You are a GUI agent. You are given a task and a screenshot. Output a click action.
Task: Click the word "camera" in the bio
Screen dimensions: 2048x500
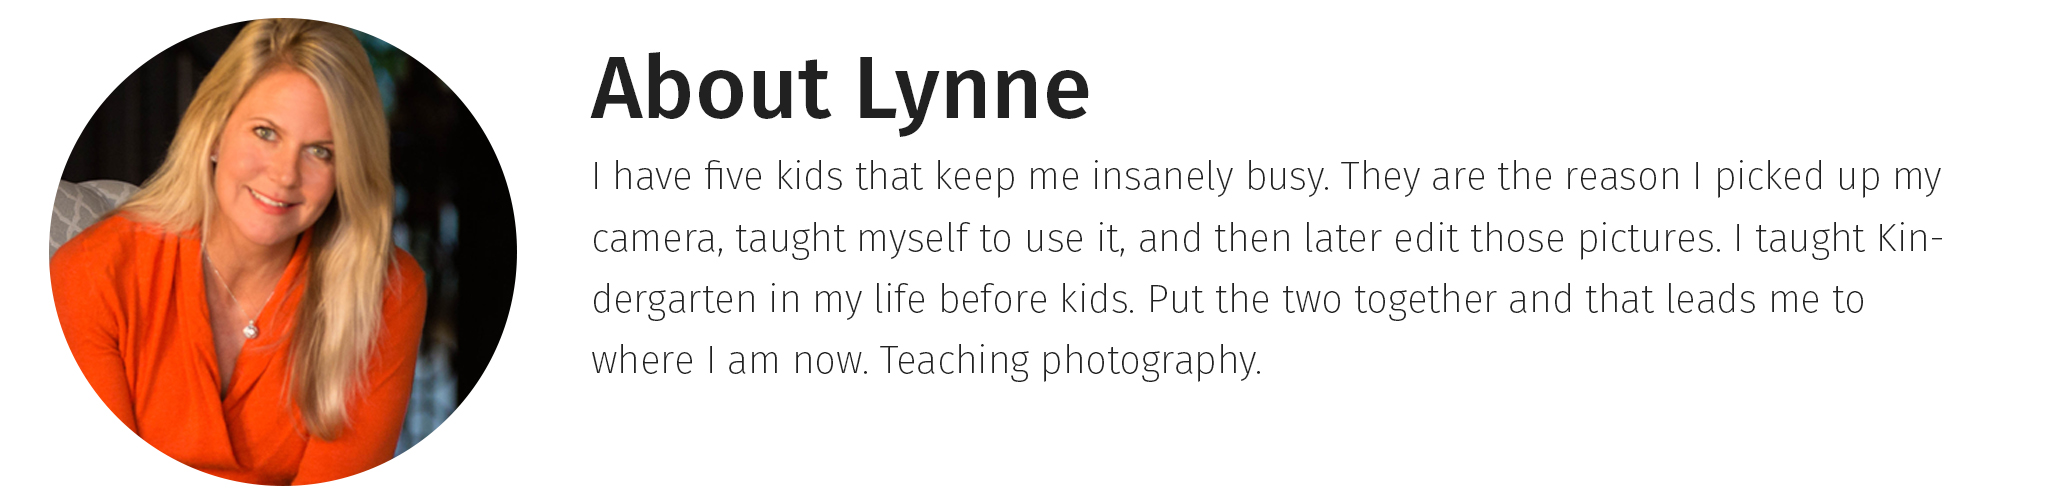click(655, 240)
